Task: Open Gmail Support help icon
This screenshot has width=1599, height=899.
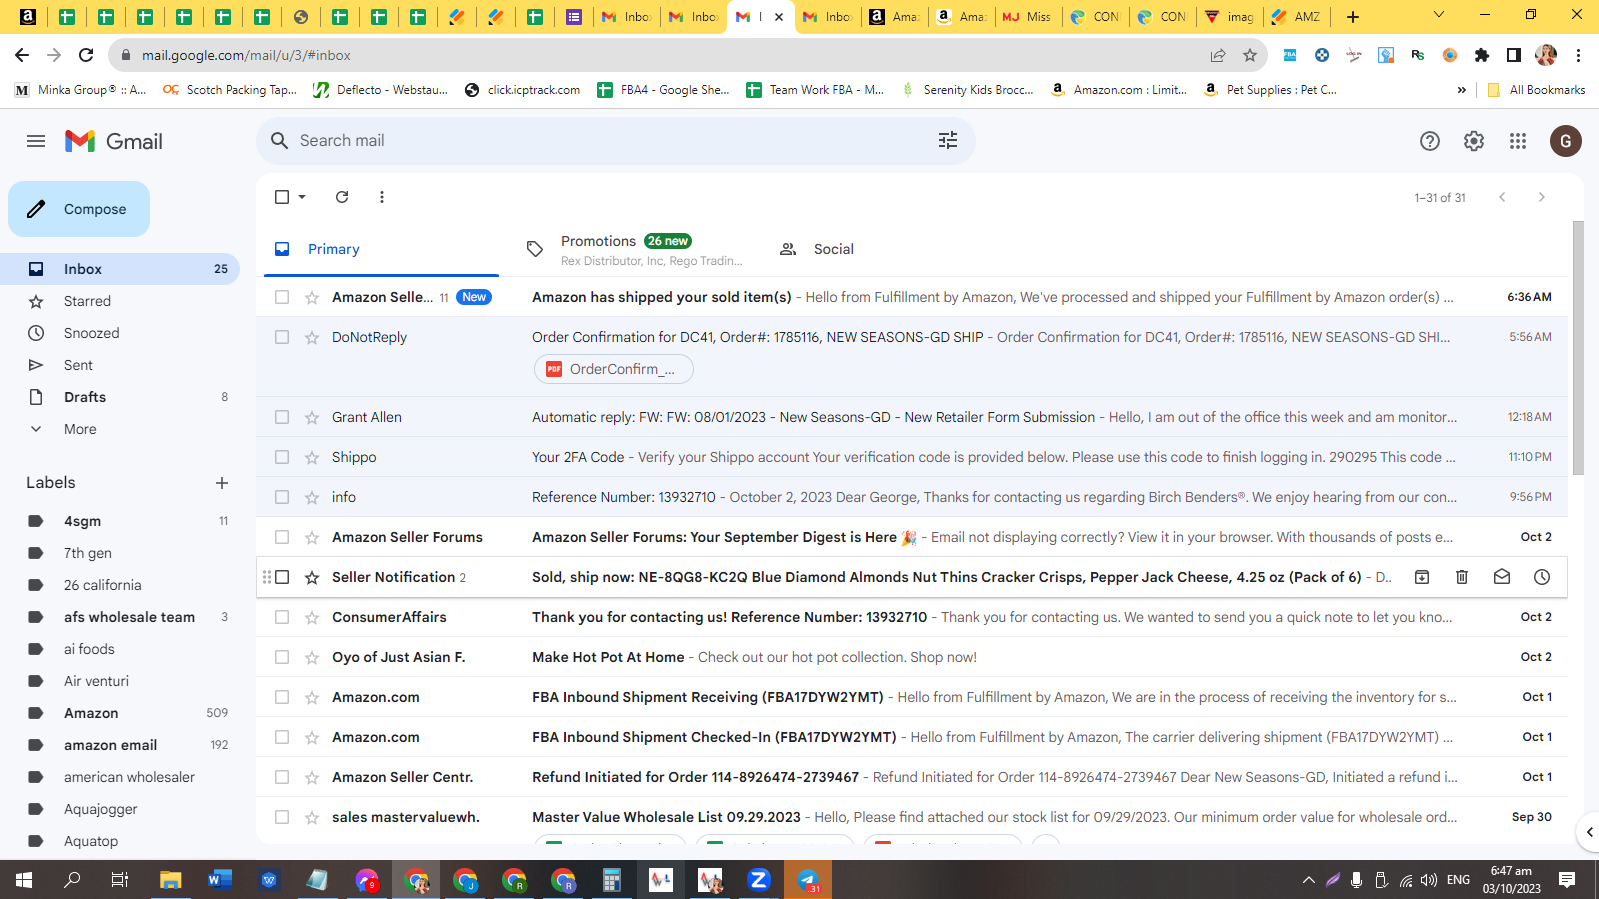Action: click(x=1430, y=141)
